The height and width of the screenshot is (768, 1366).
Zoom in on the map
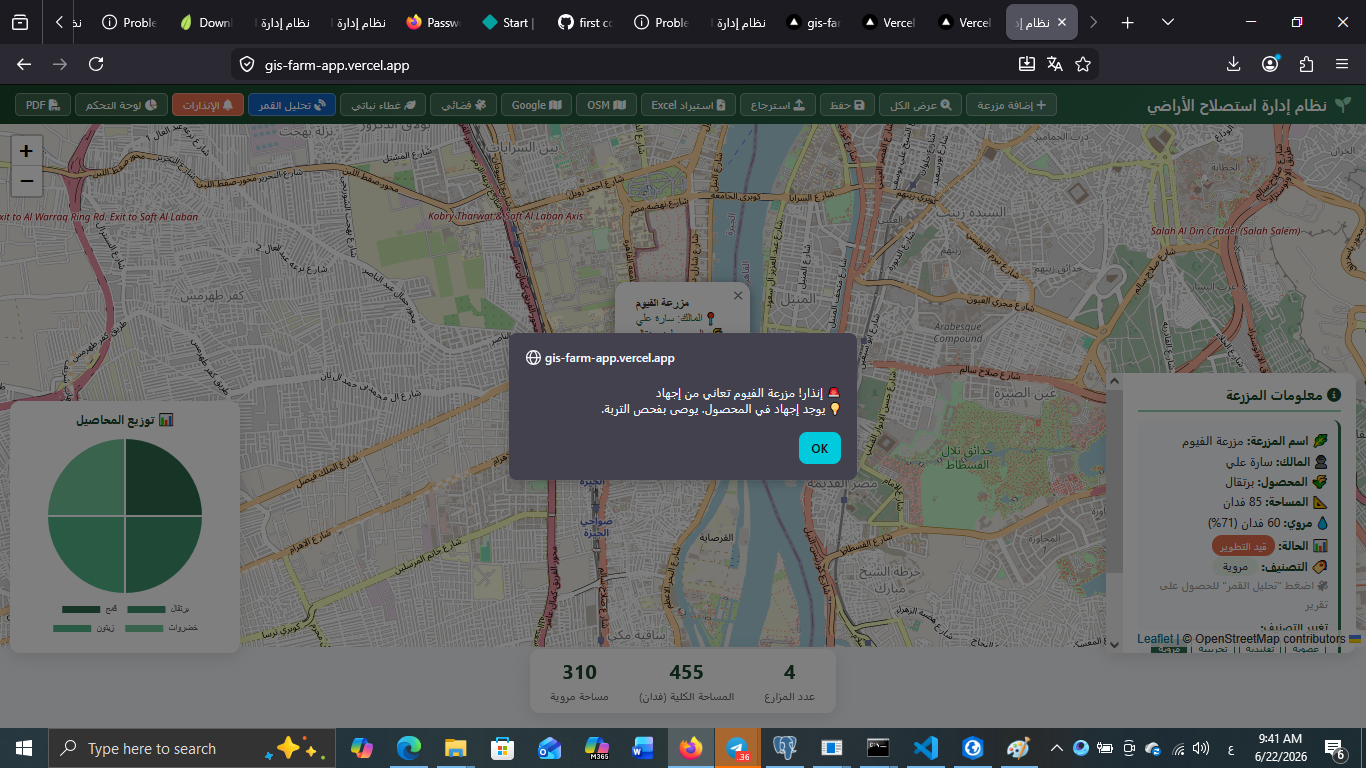(26, 152)
